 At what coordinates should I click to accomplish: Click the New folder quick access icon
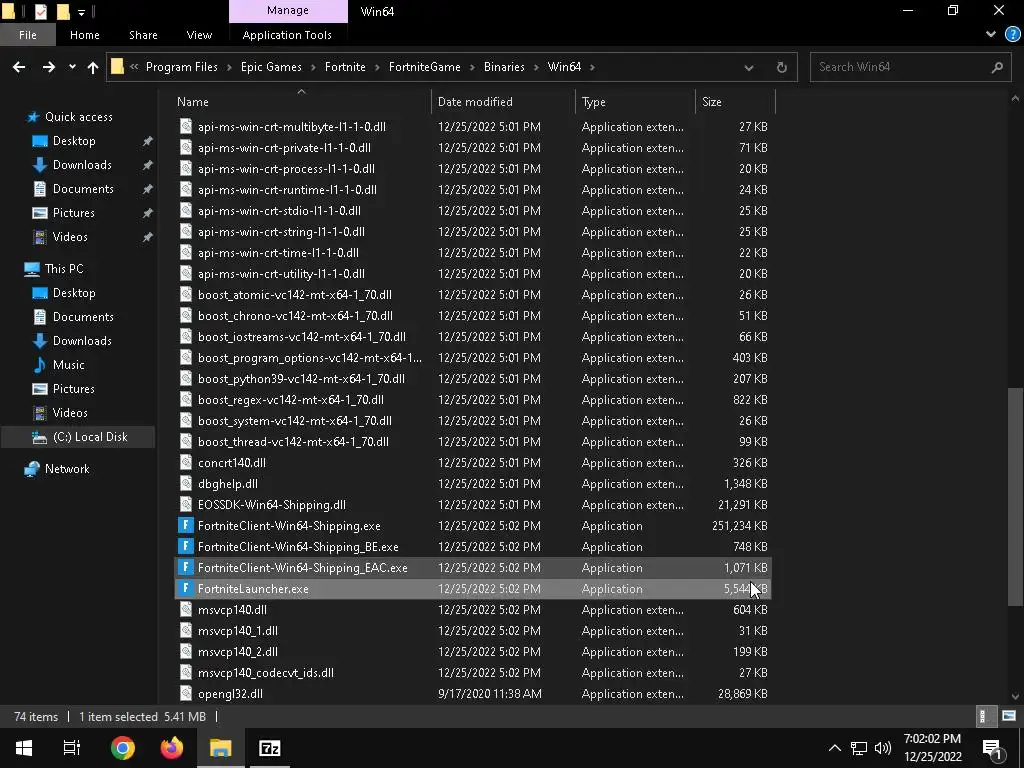tap(63, 11)
